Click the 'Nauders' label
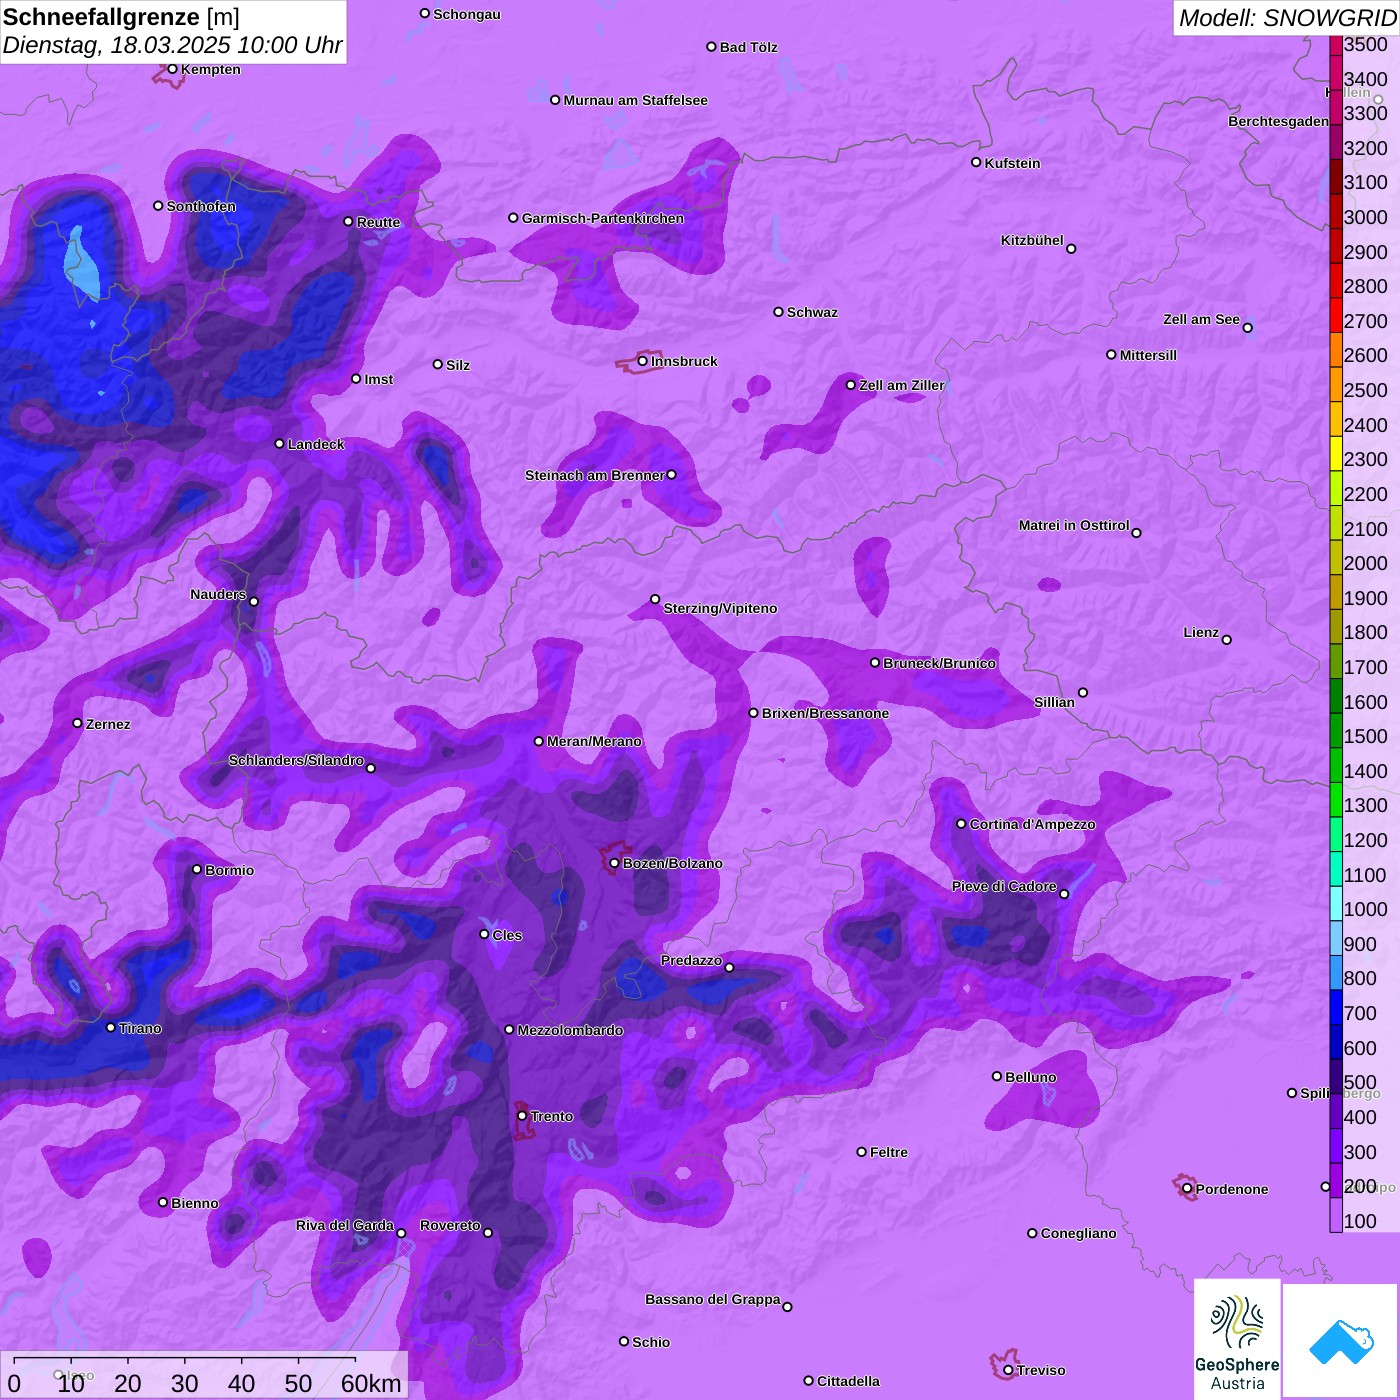1400x1400 pixels. [x=218, y=594]
